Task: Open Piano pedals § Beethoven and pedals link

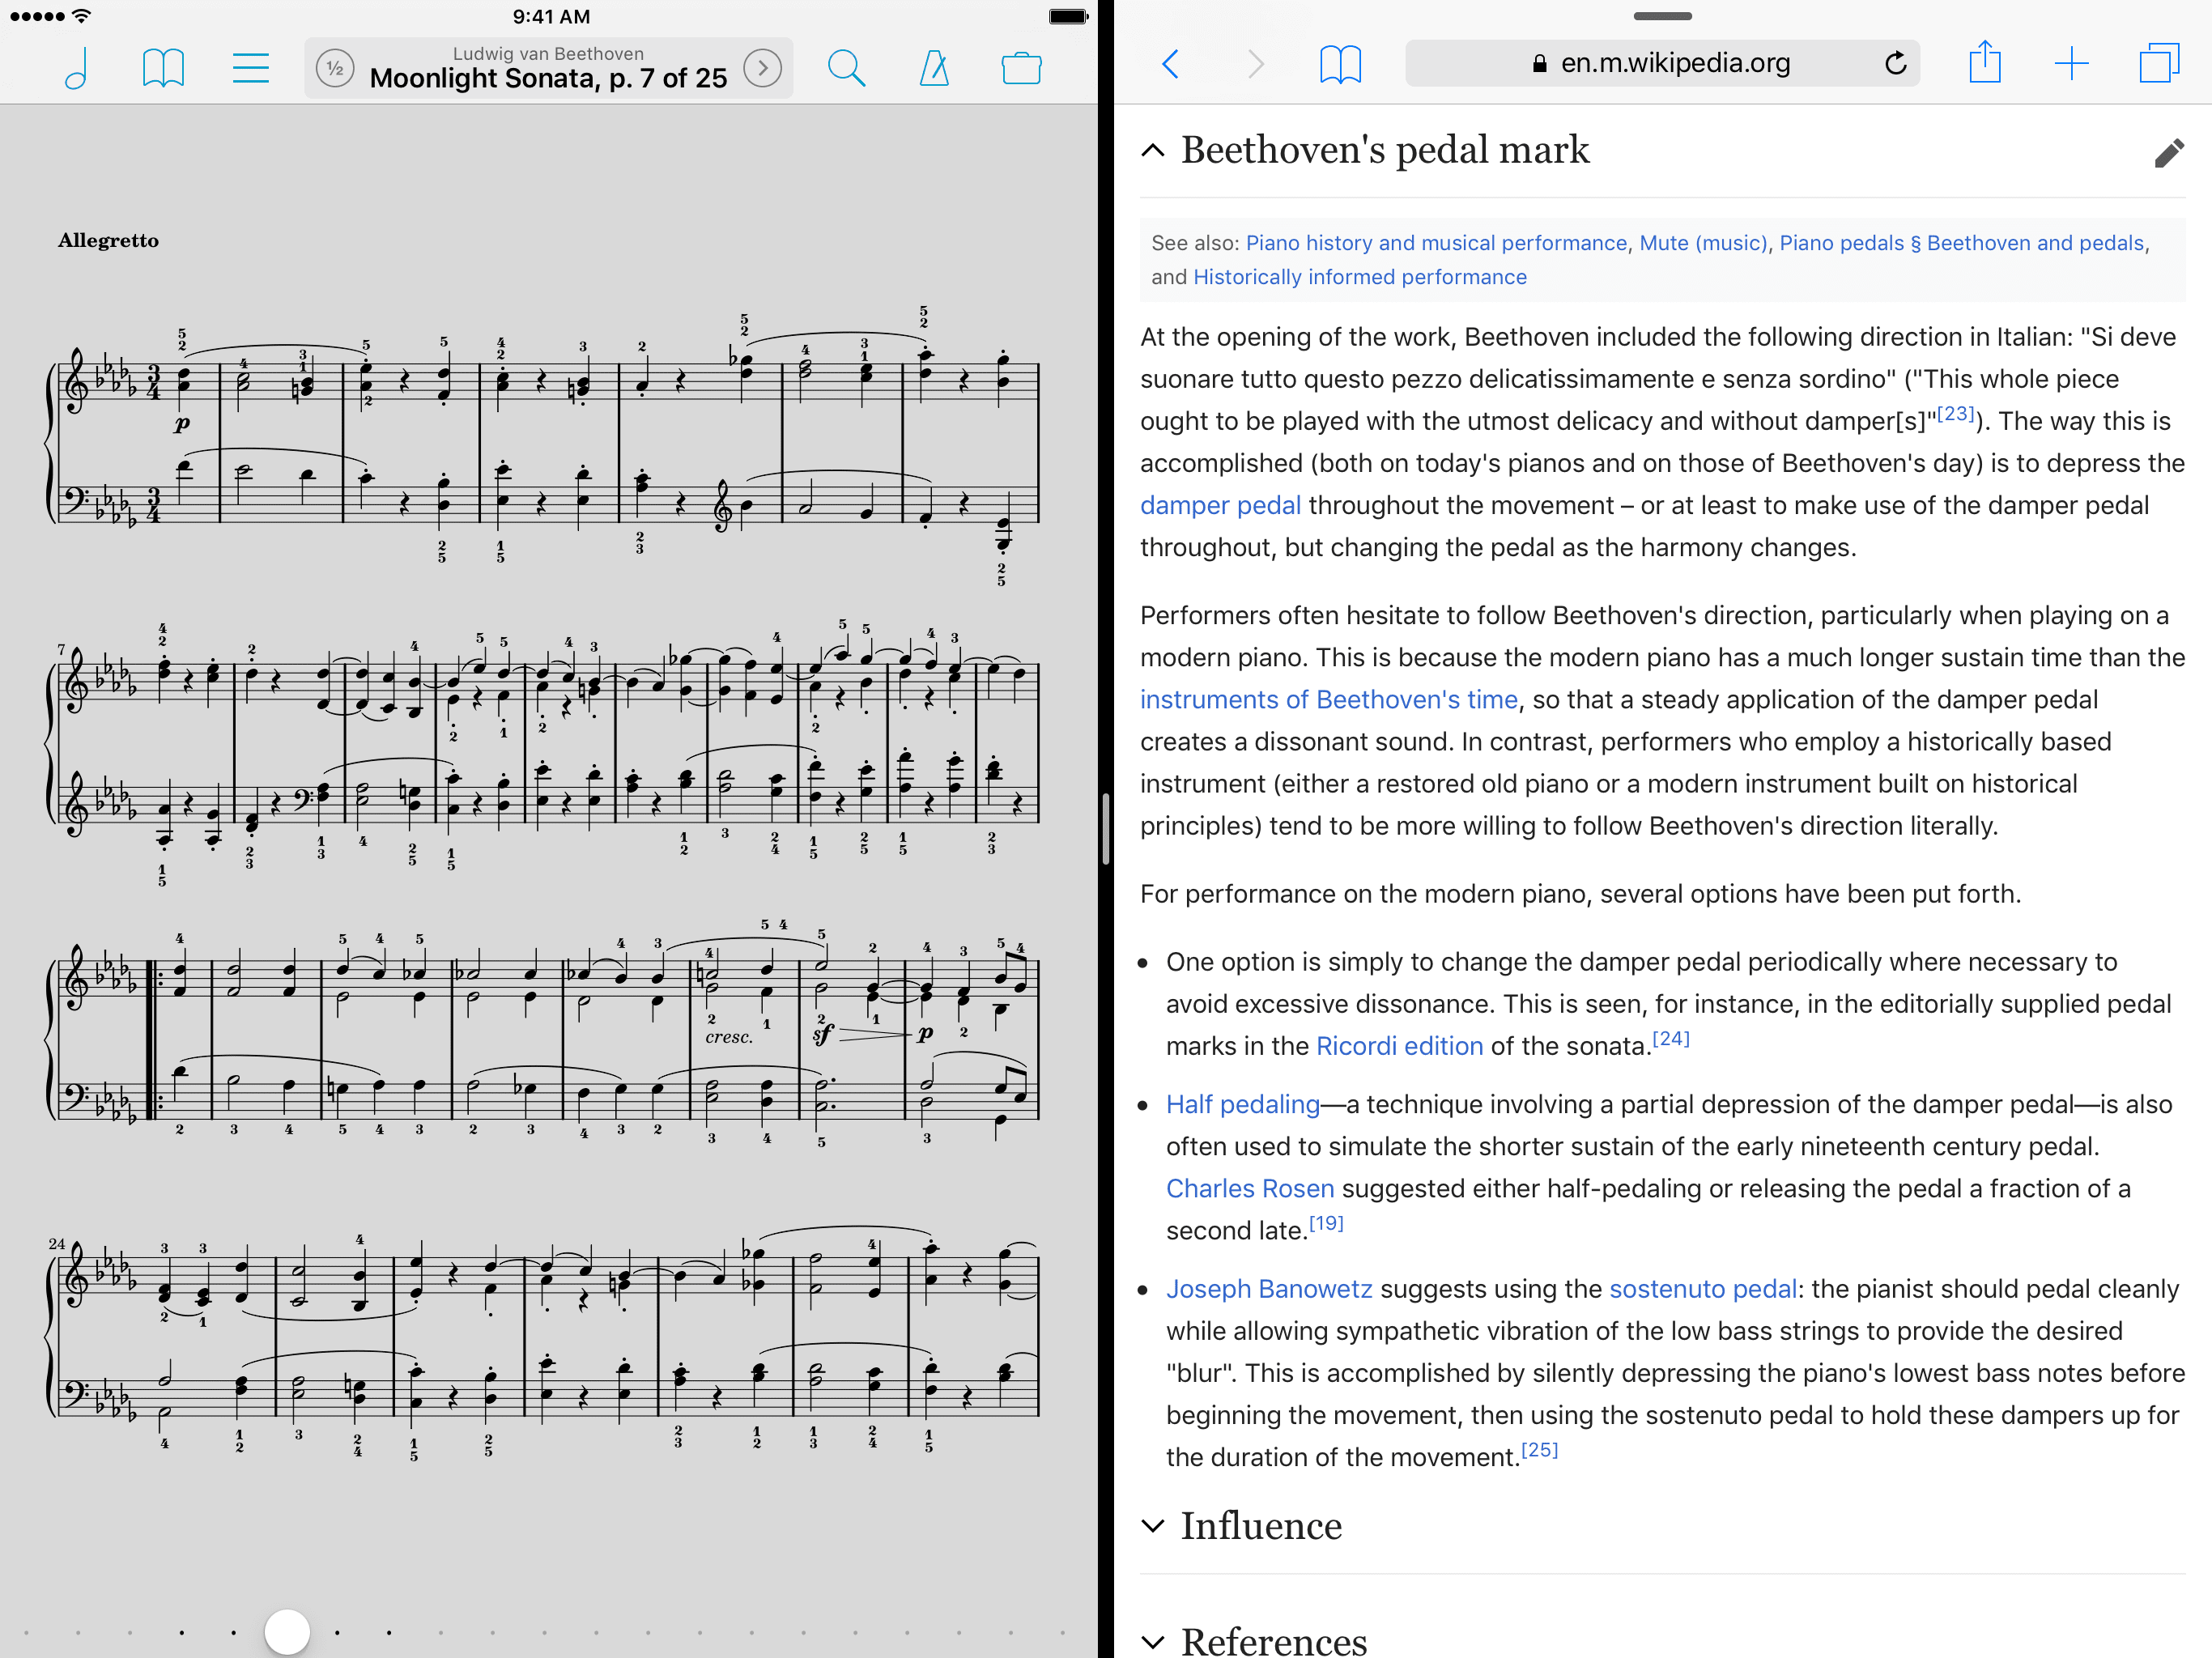Action: pos(1961,243)
